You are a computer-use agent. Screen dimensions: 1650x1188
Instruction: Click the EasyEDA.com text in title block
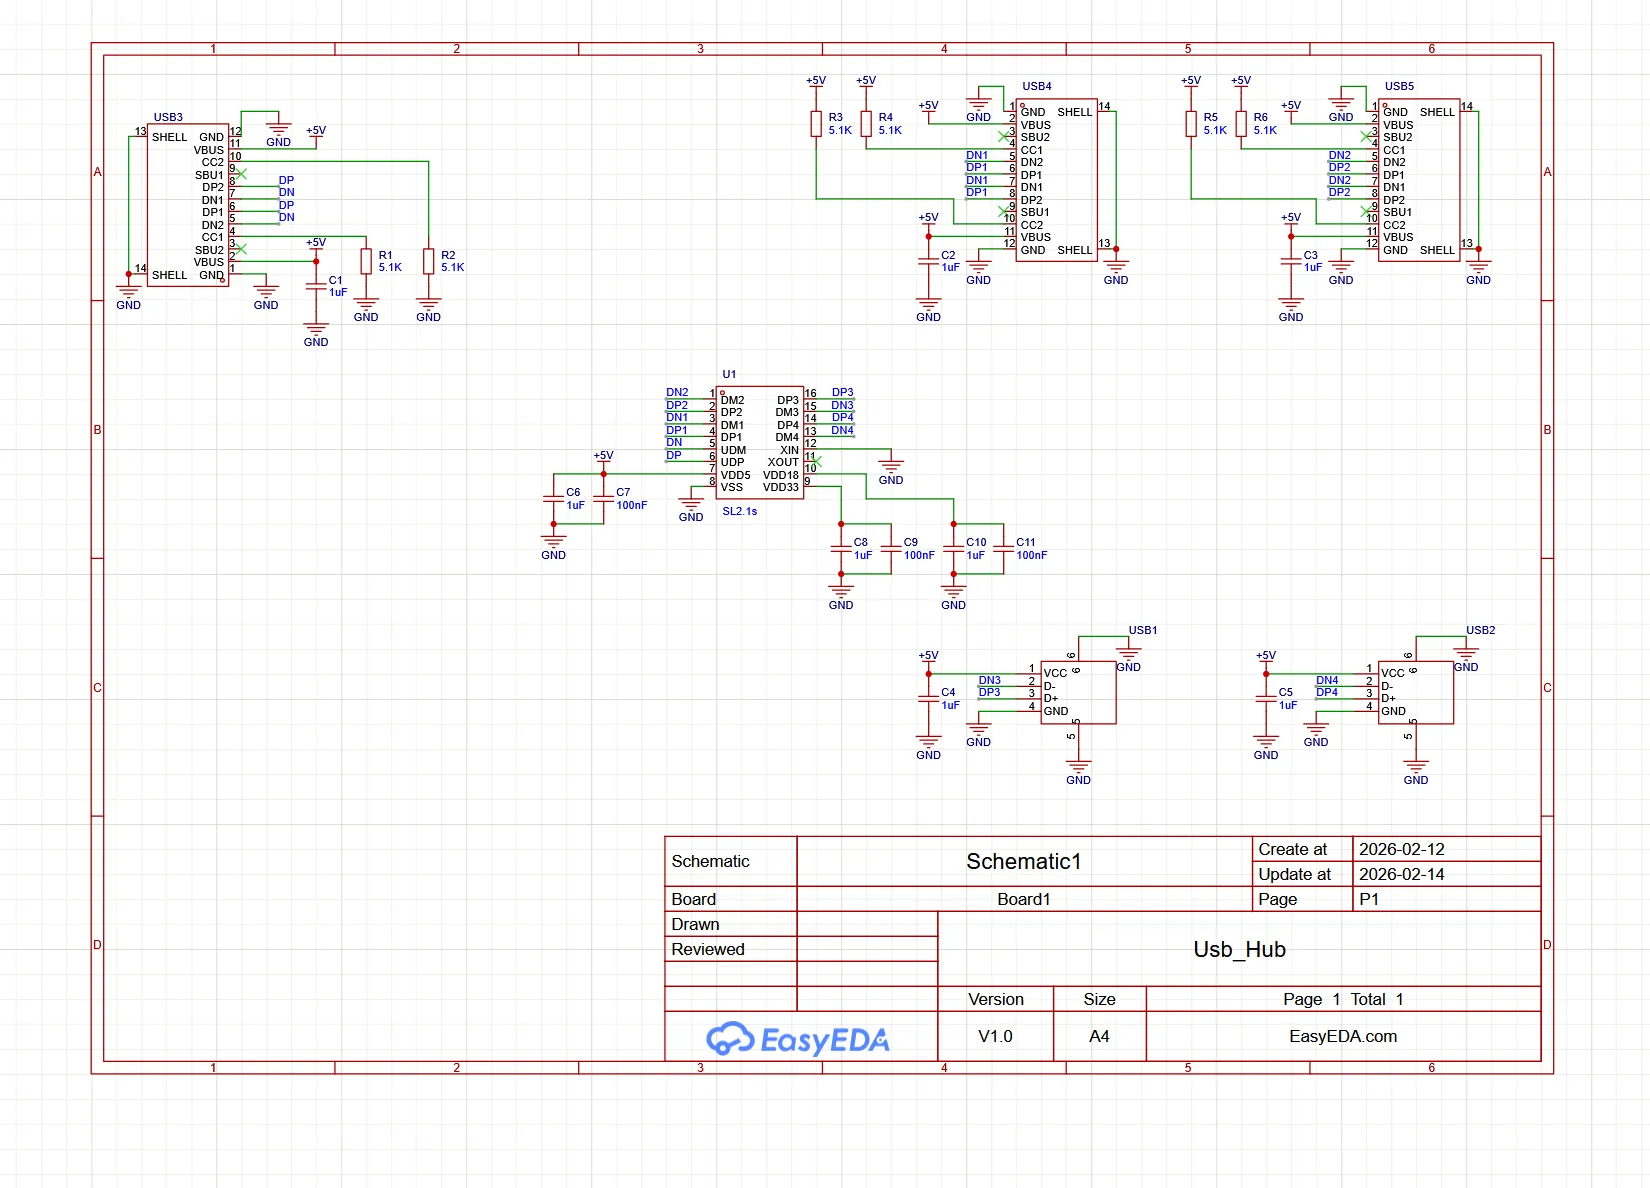[1343, 1036]
